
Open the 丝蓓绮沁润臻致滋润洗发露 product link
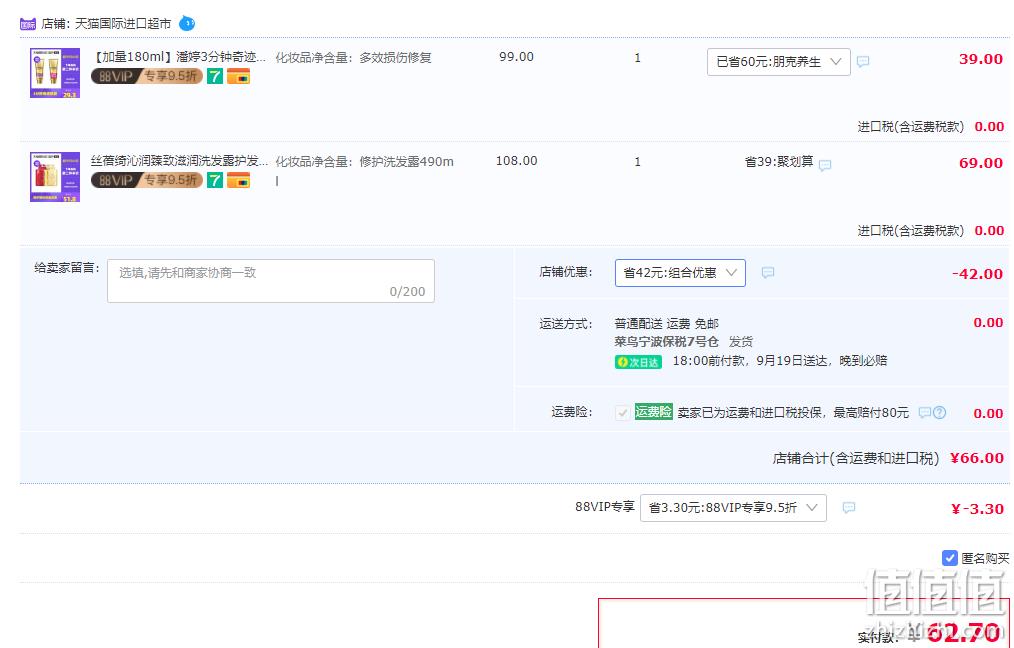tap(179, 161)
